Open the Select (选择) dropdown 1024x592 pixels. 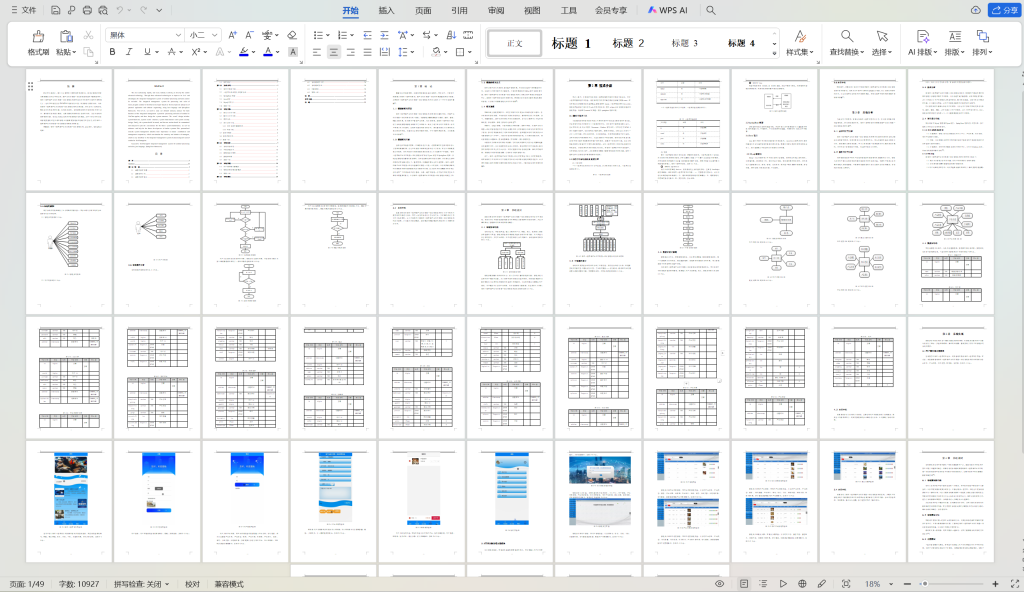coord(882,52)
